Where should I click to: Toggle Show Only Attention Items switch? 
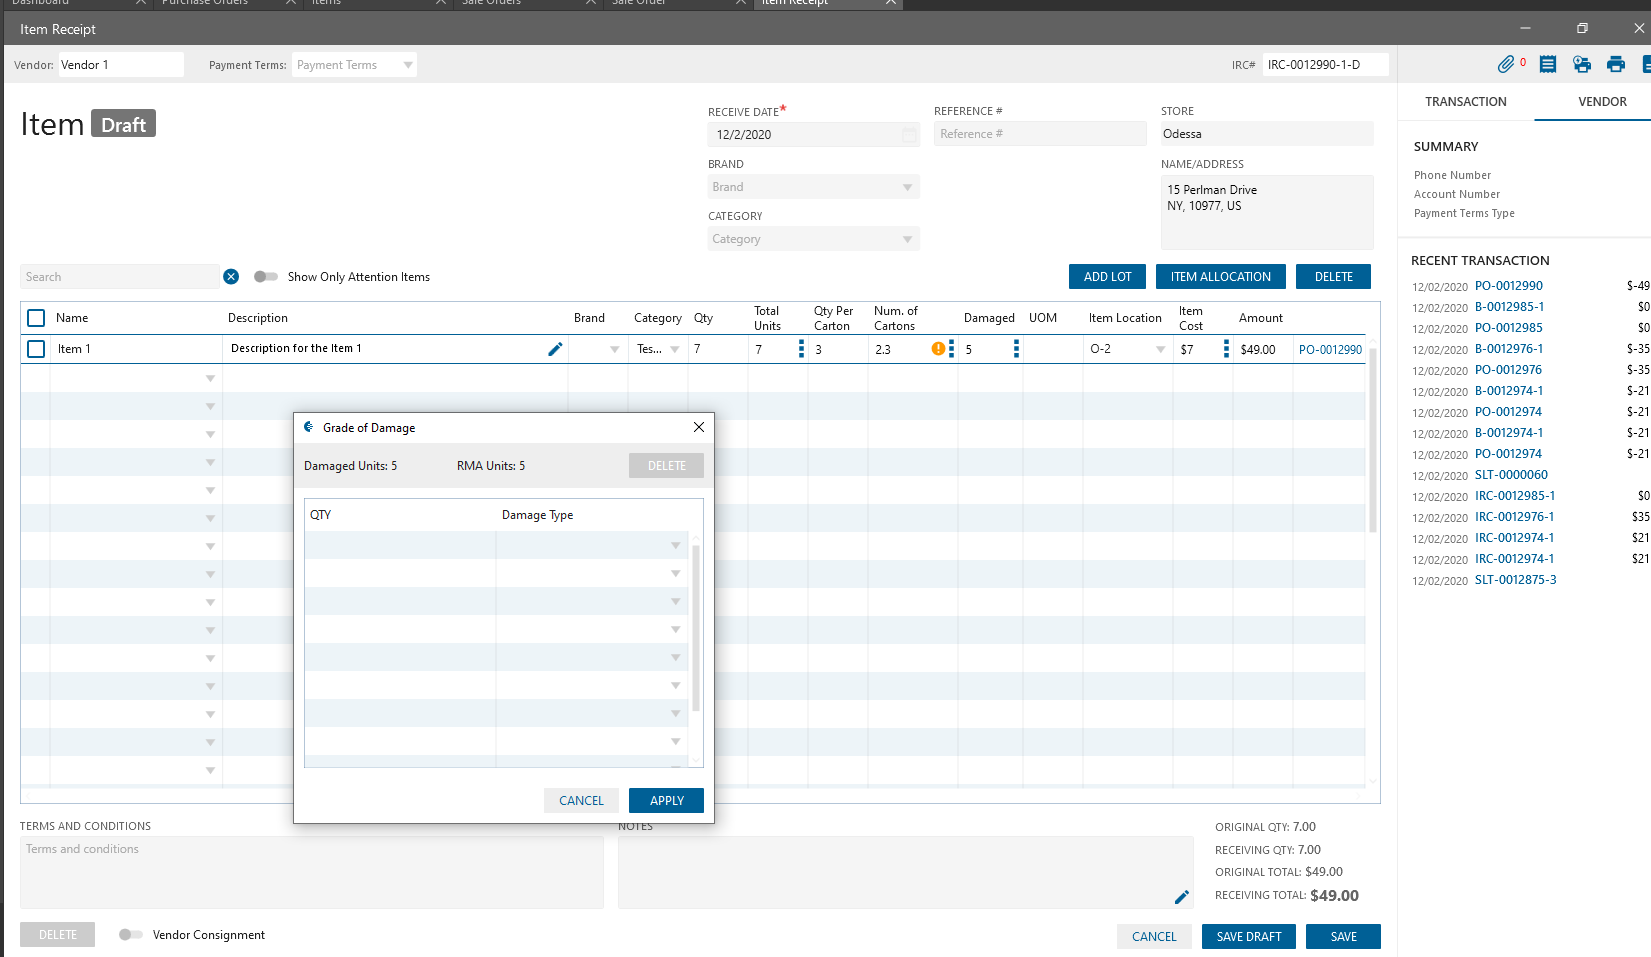pos(265,277)
